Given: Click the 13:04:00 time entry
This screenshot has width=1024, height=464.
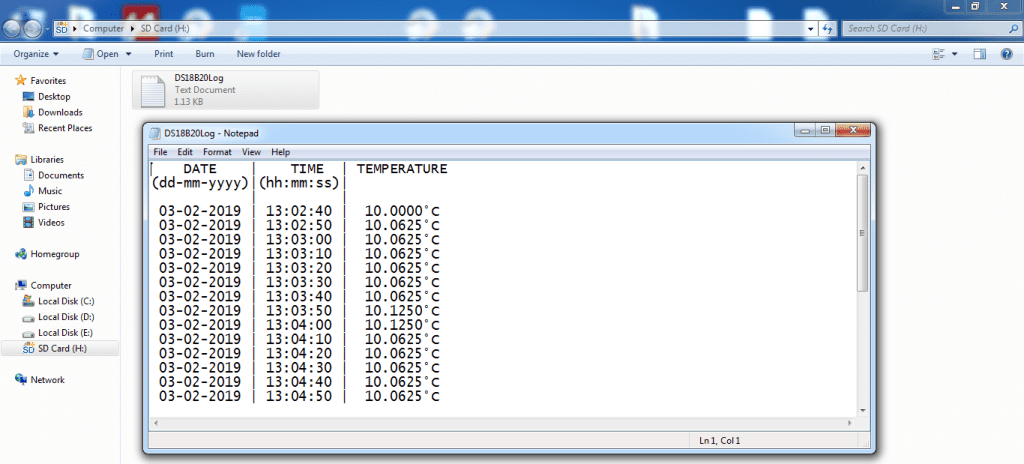Looking at the screenshot, I should 298,325.
